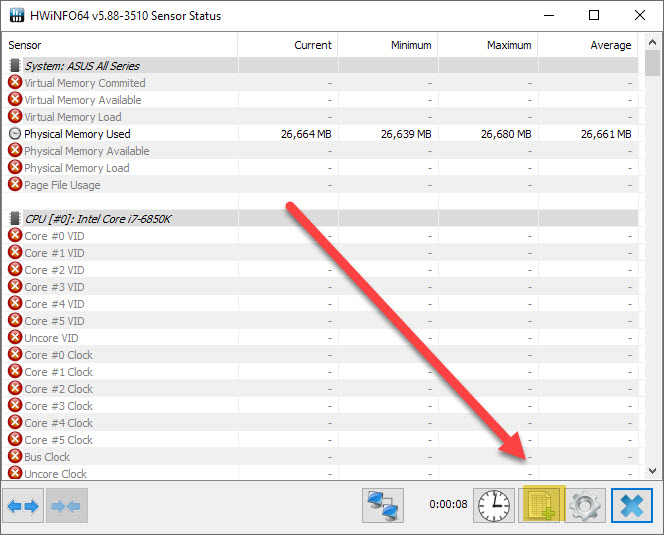Maximize the HWiNFO64 window
The height and width of the screenshot is (535, 664).
pyautogui.click(x=594, y=15)
